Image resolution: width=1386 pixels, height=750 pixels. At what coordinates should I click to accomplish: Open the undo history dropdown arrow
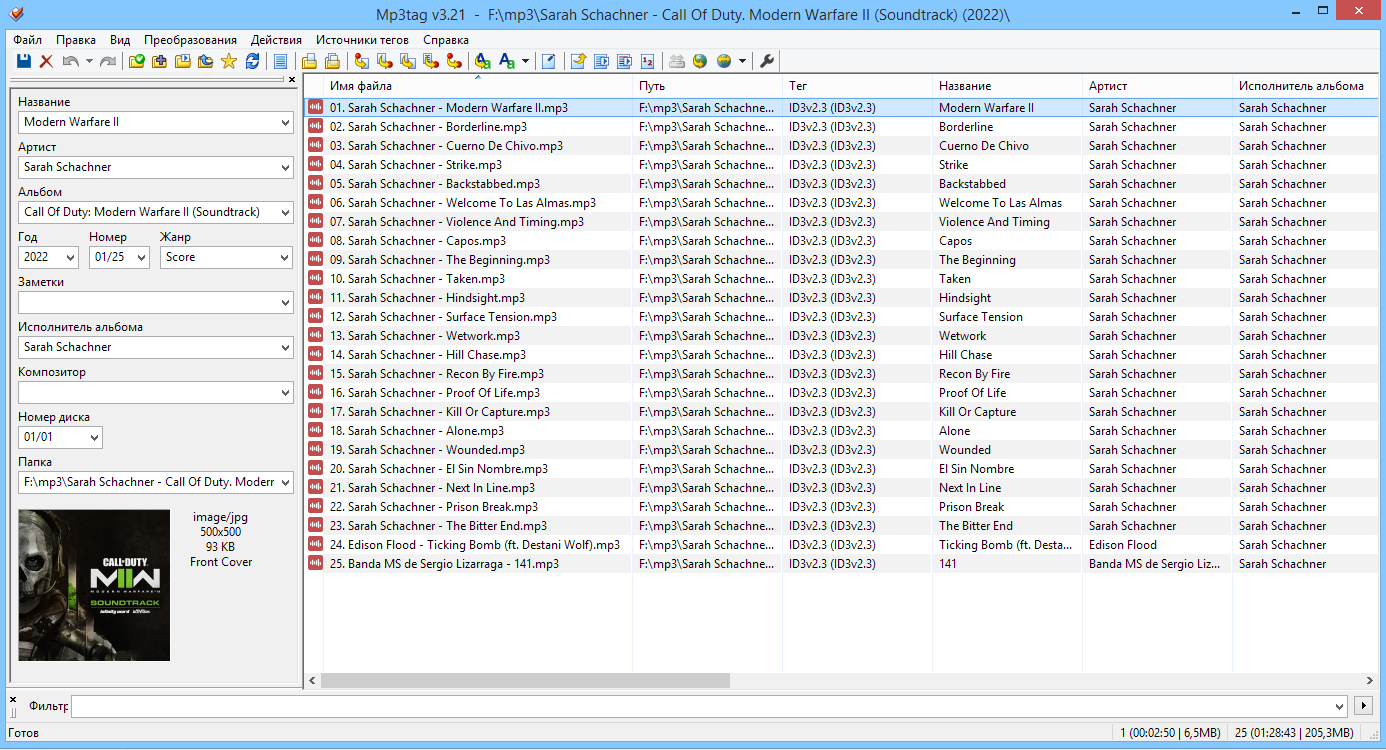(x=89, y=61)
